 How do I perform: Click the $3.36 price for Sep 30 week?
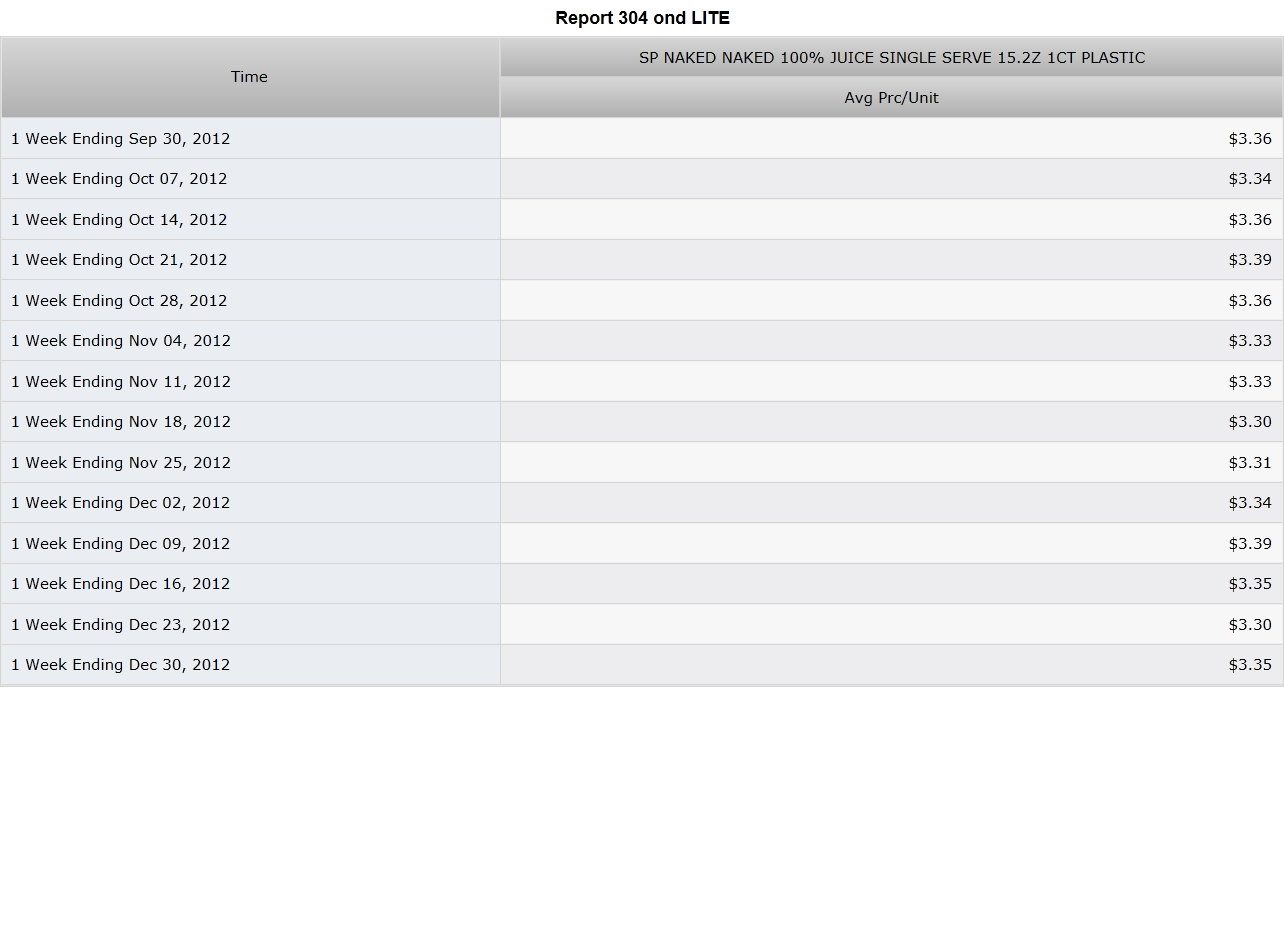pyautogui.click(x=1250, y=138)
